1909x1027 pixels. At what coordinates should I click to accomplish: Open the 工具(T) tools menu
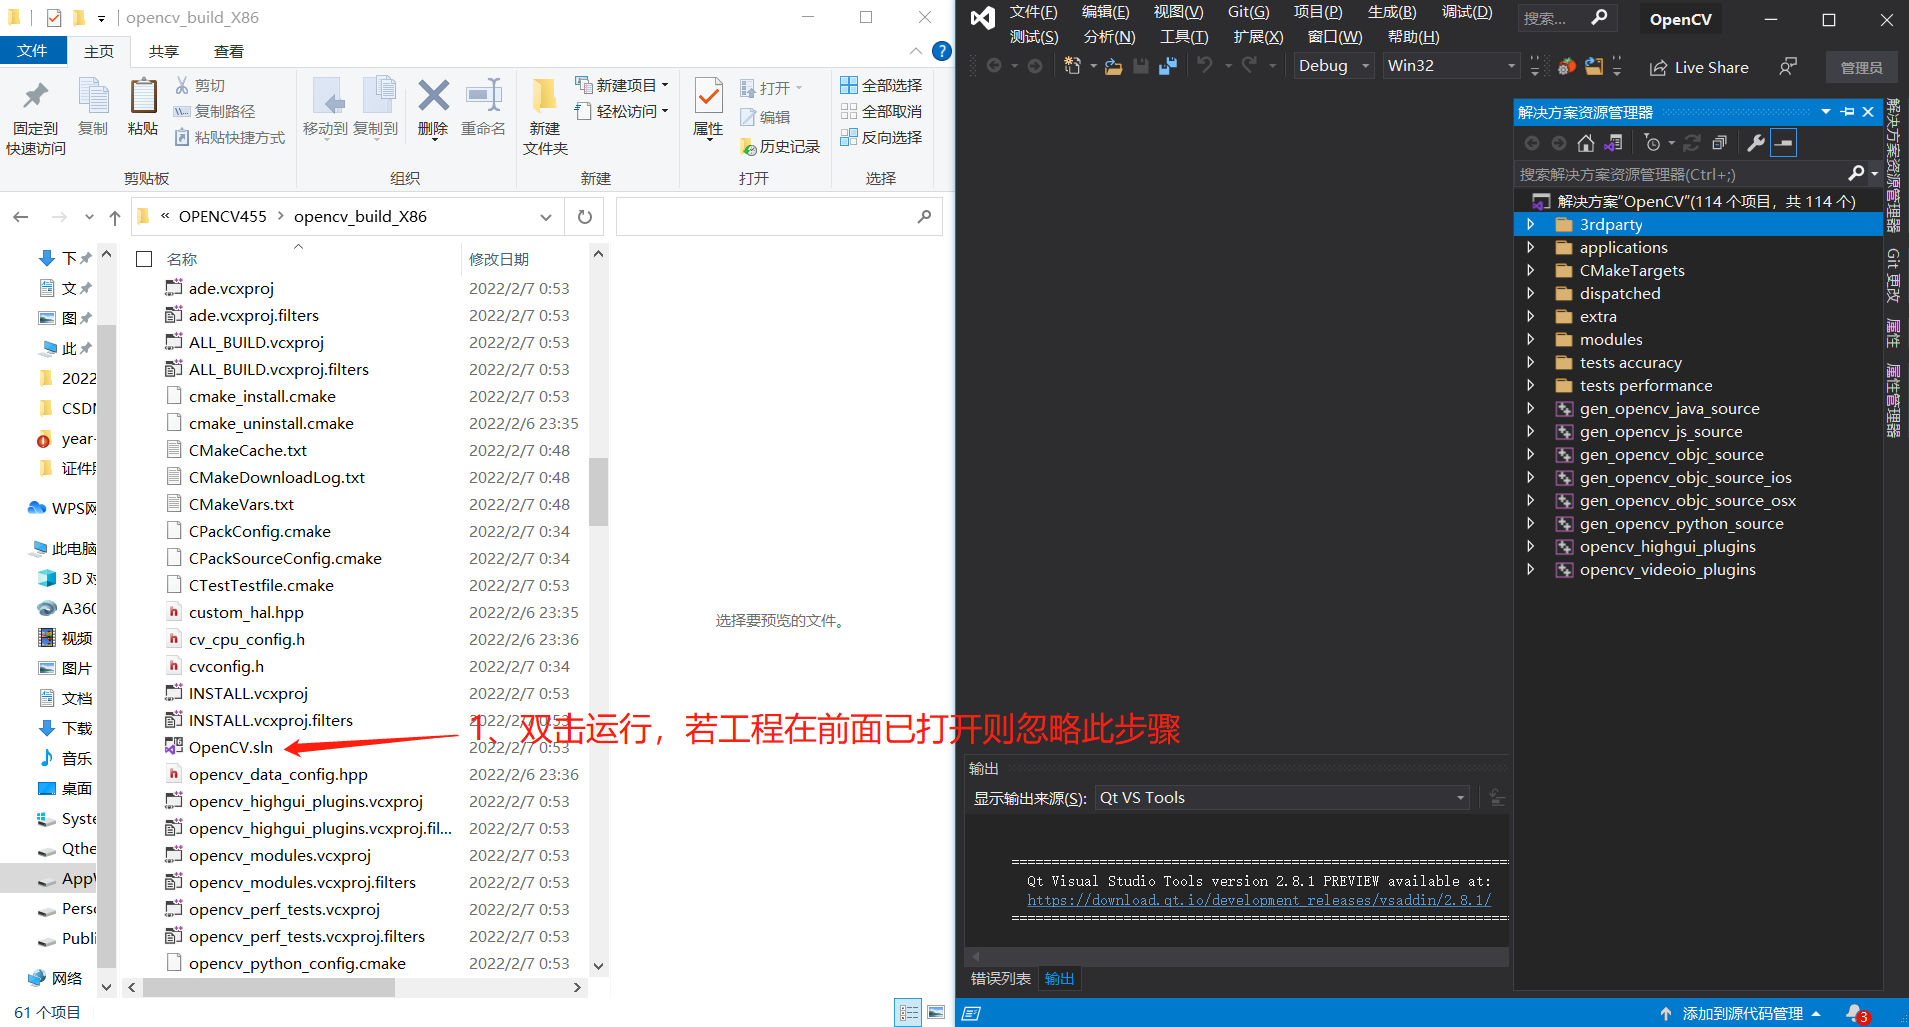(x=1184, y=37)
